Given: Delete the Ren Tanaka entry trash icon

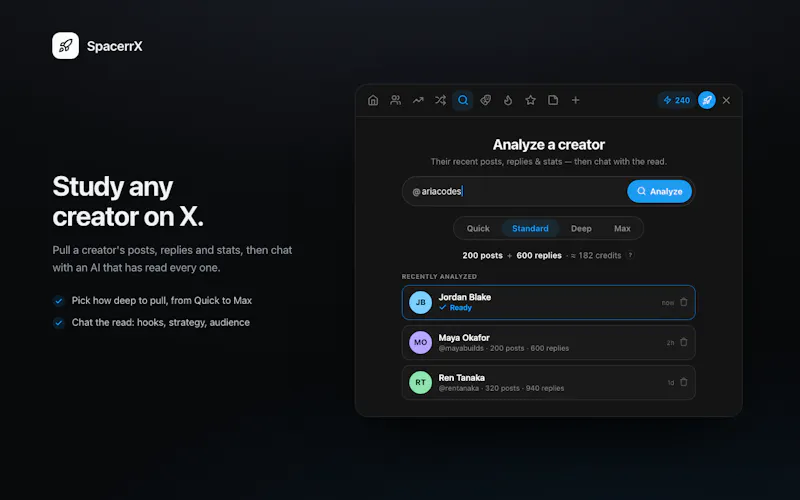Looking at the screenshot, I should click(684, 382).
